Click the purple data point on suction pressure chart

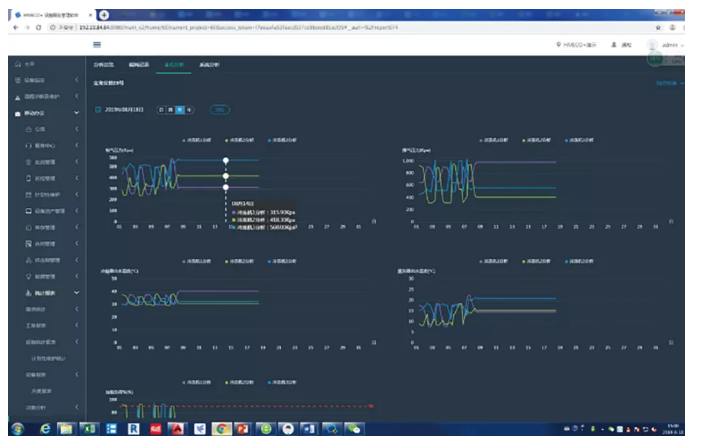(x=226, y=187)
